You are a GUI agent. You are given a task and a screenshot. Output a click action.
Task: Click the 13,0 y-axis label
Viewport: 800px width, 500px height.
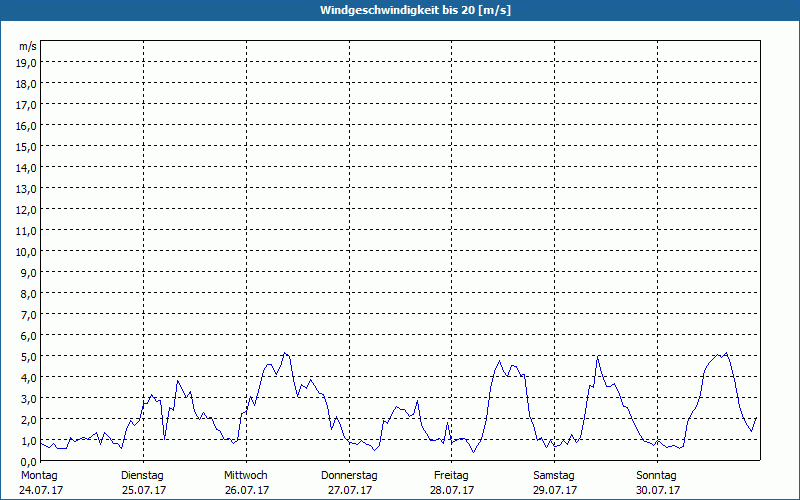[26, 189]
